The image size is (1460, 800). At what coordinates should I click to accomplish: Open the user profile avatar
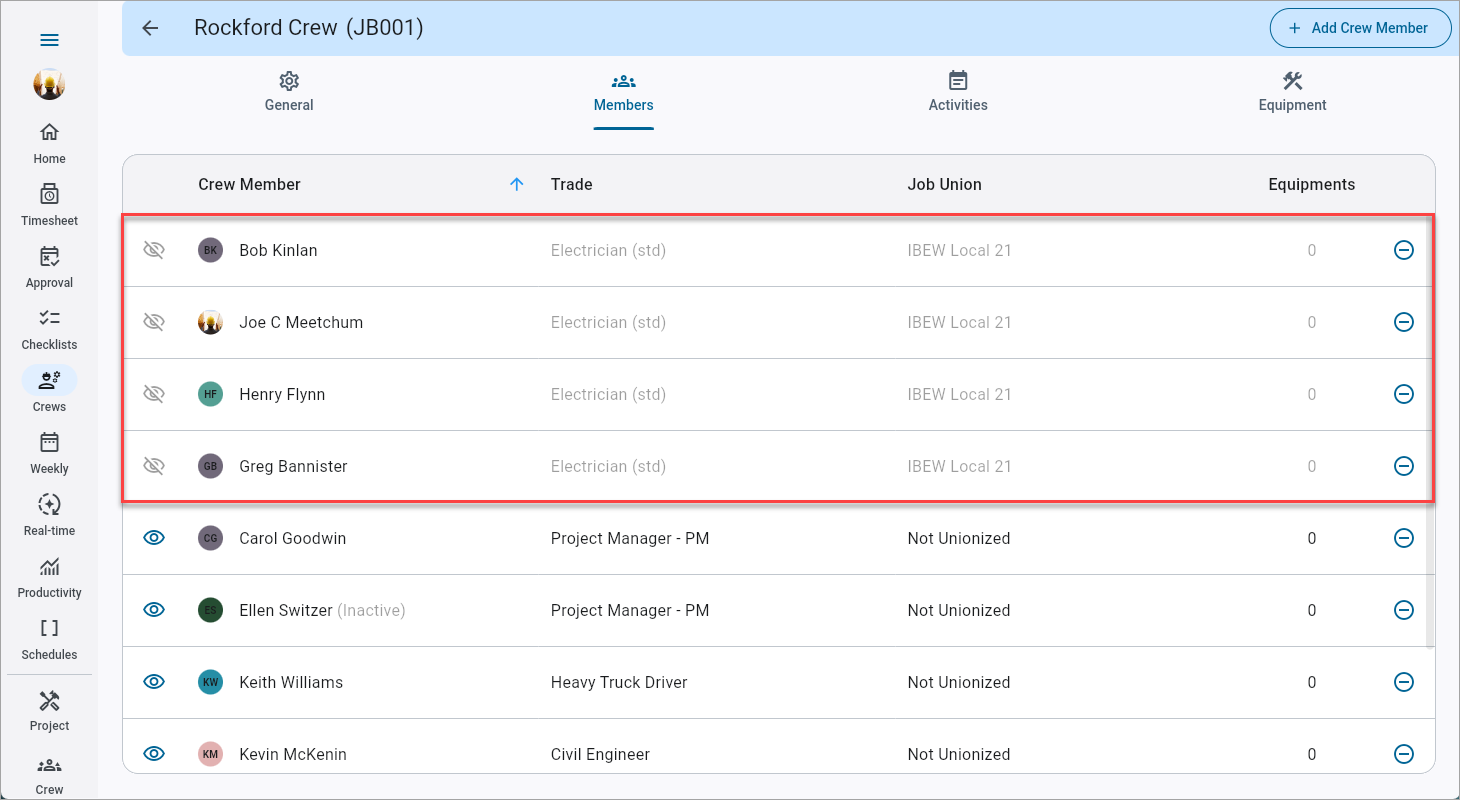click(x=48, y=85)
